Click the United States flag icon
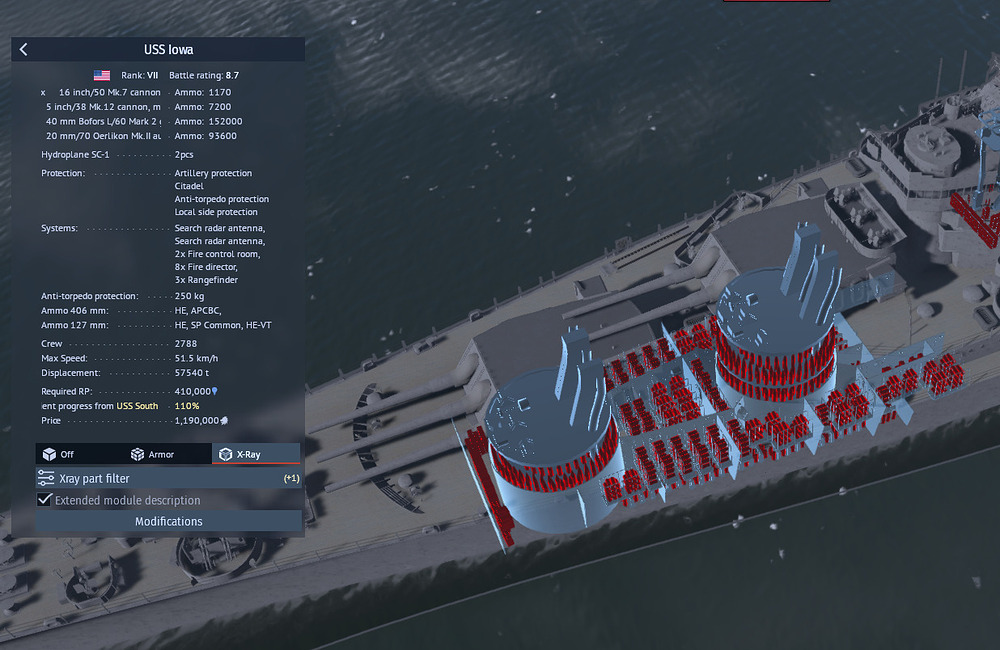Screen dimensions: 1000x650 102,75
